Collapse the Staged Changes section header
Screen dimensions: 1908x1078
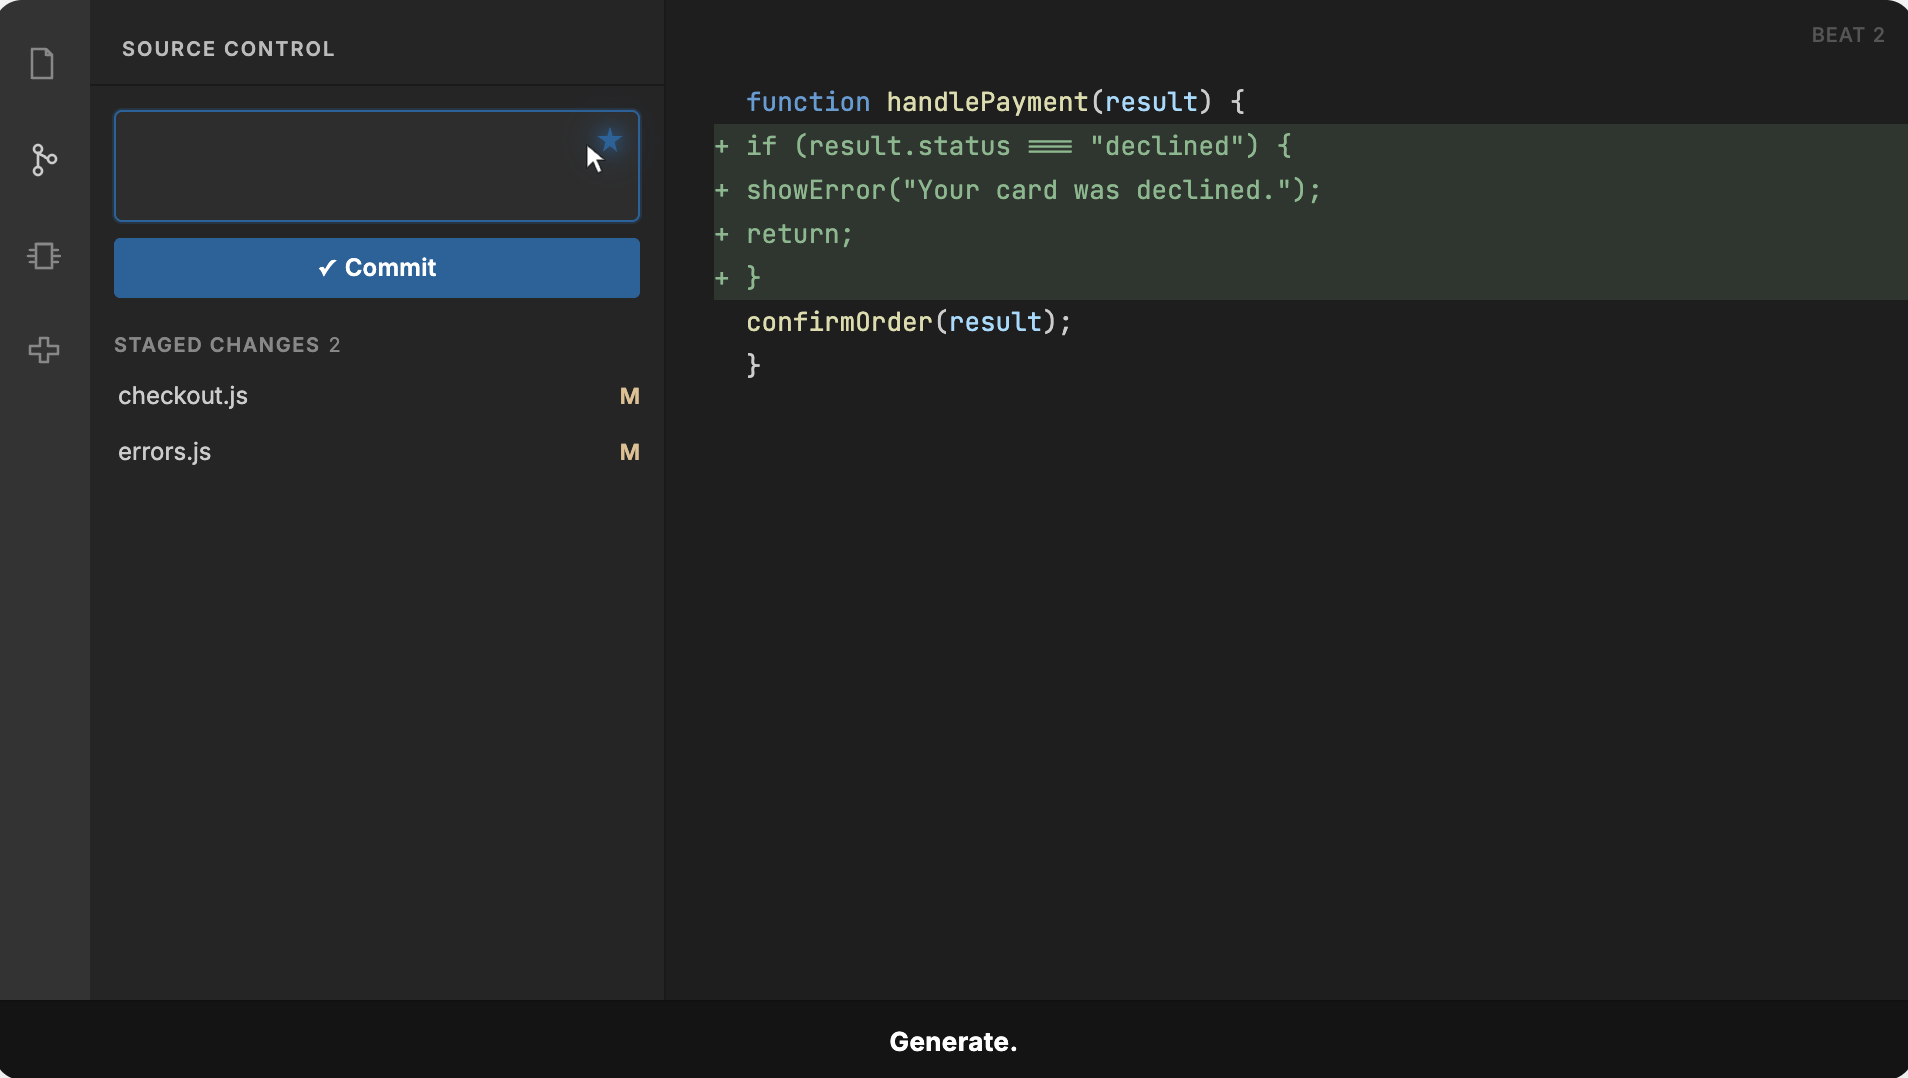(227, 345)
